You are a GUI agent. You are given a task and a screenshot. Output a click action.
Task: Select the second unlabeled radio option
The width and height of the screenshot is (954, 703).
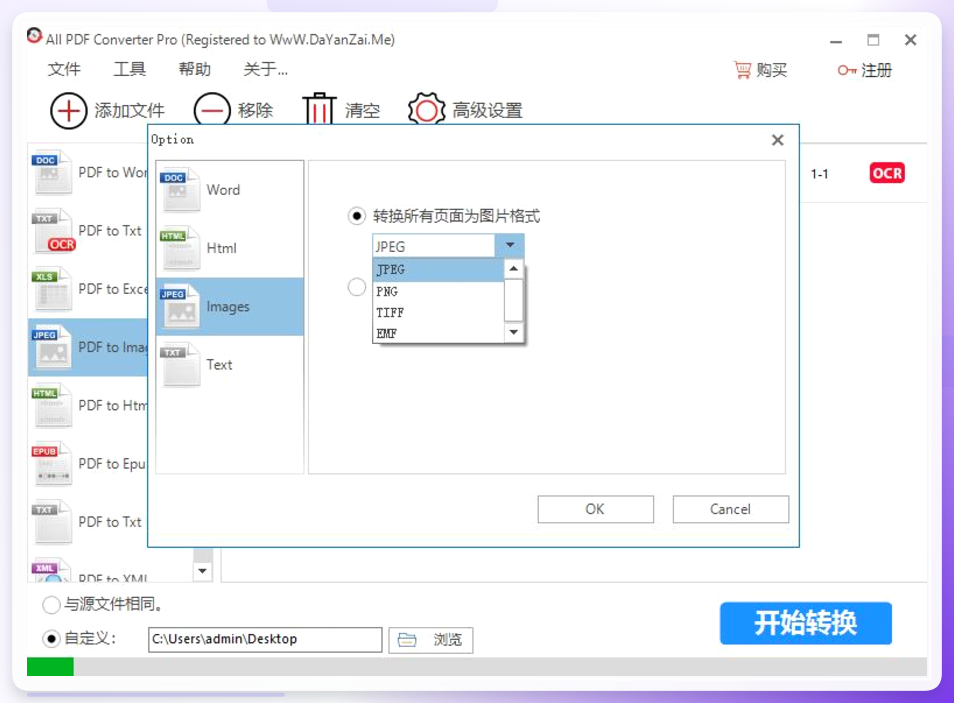[x=357, y=287]
